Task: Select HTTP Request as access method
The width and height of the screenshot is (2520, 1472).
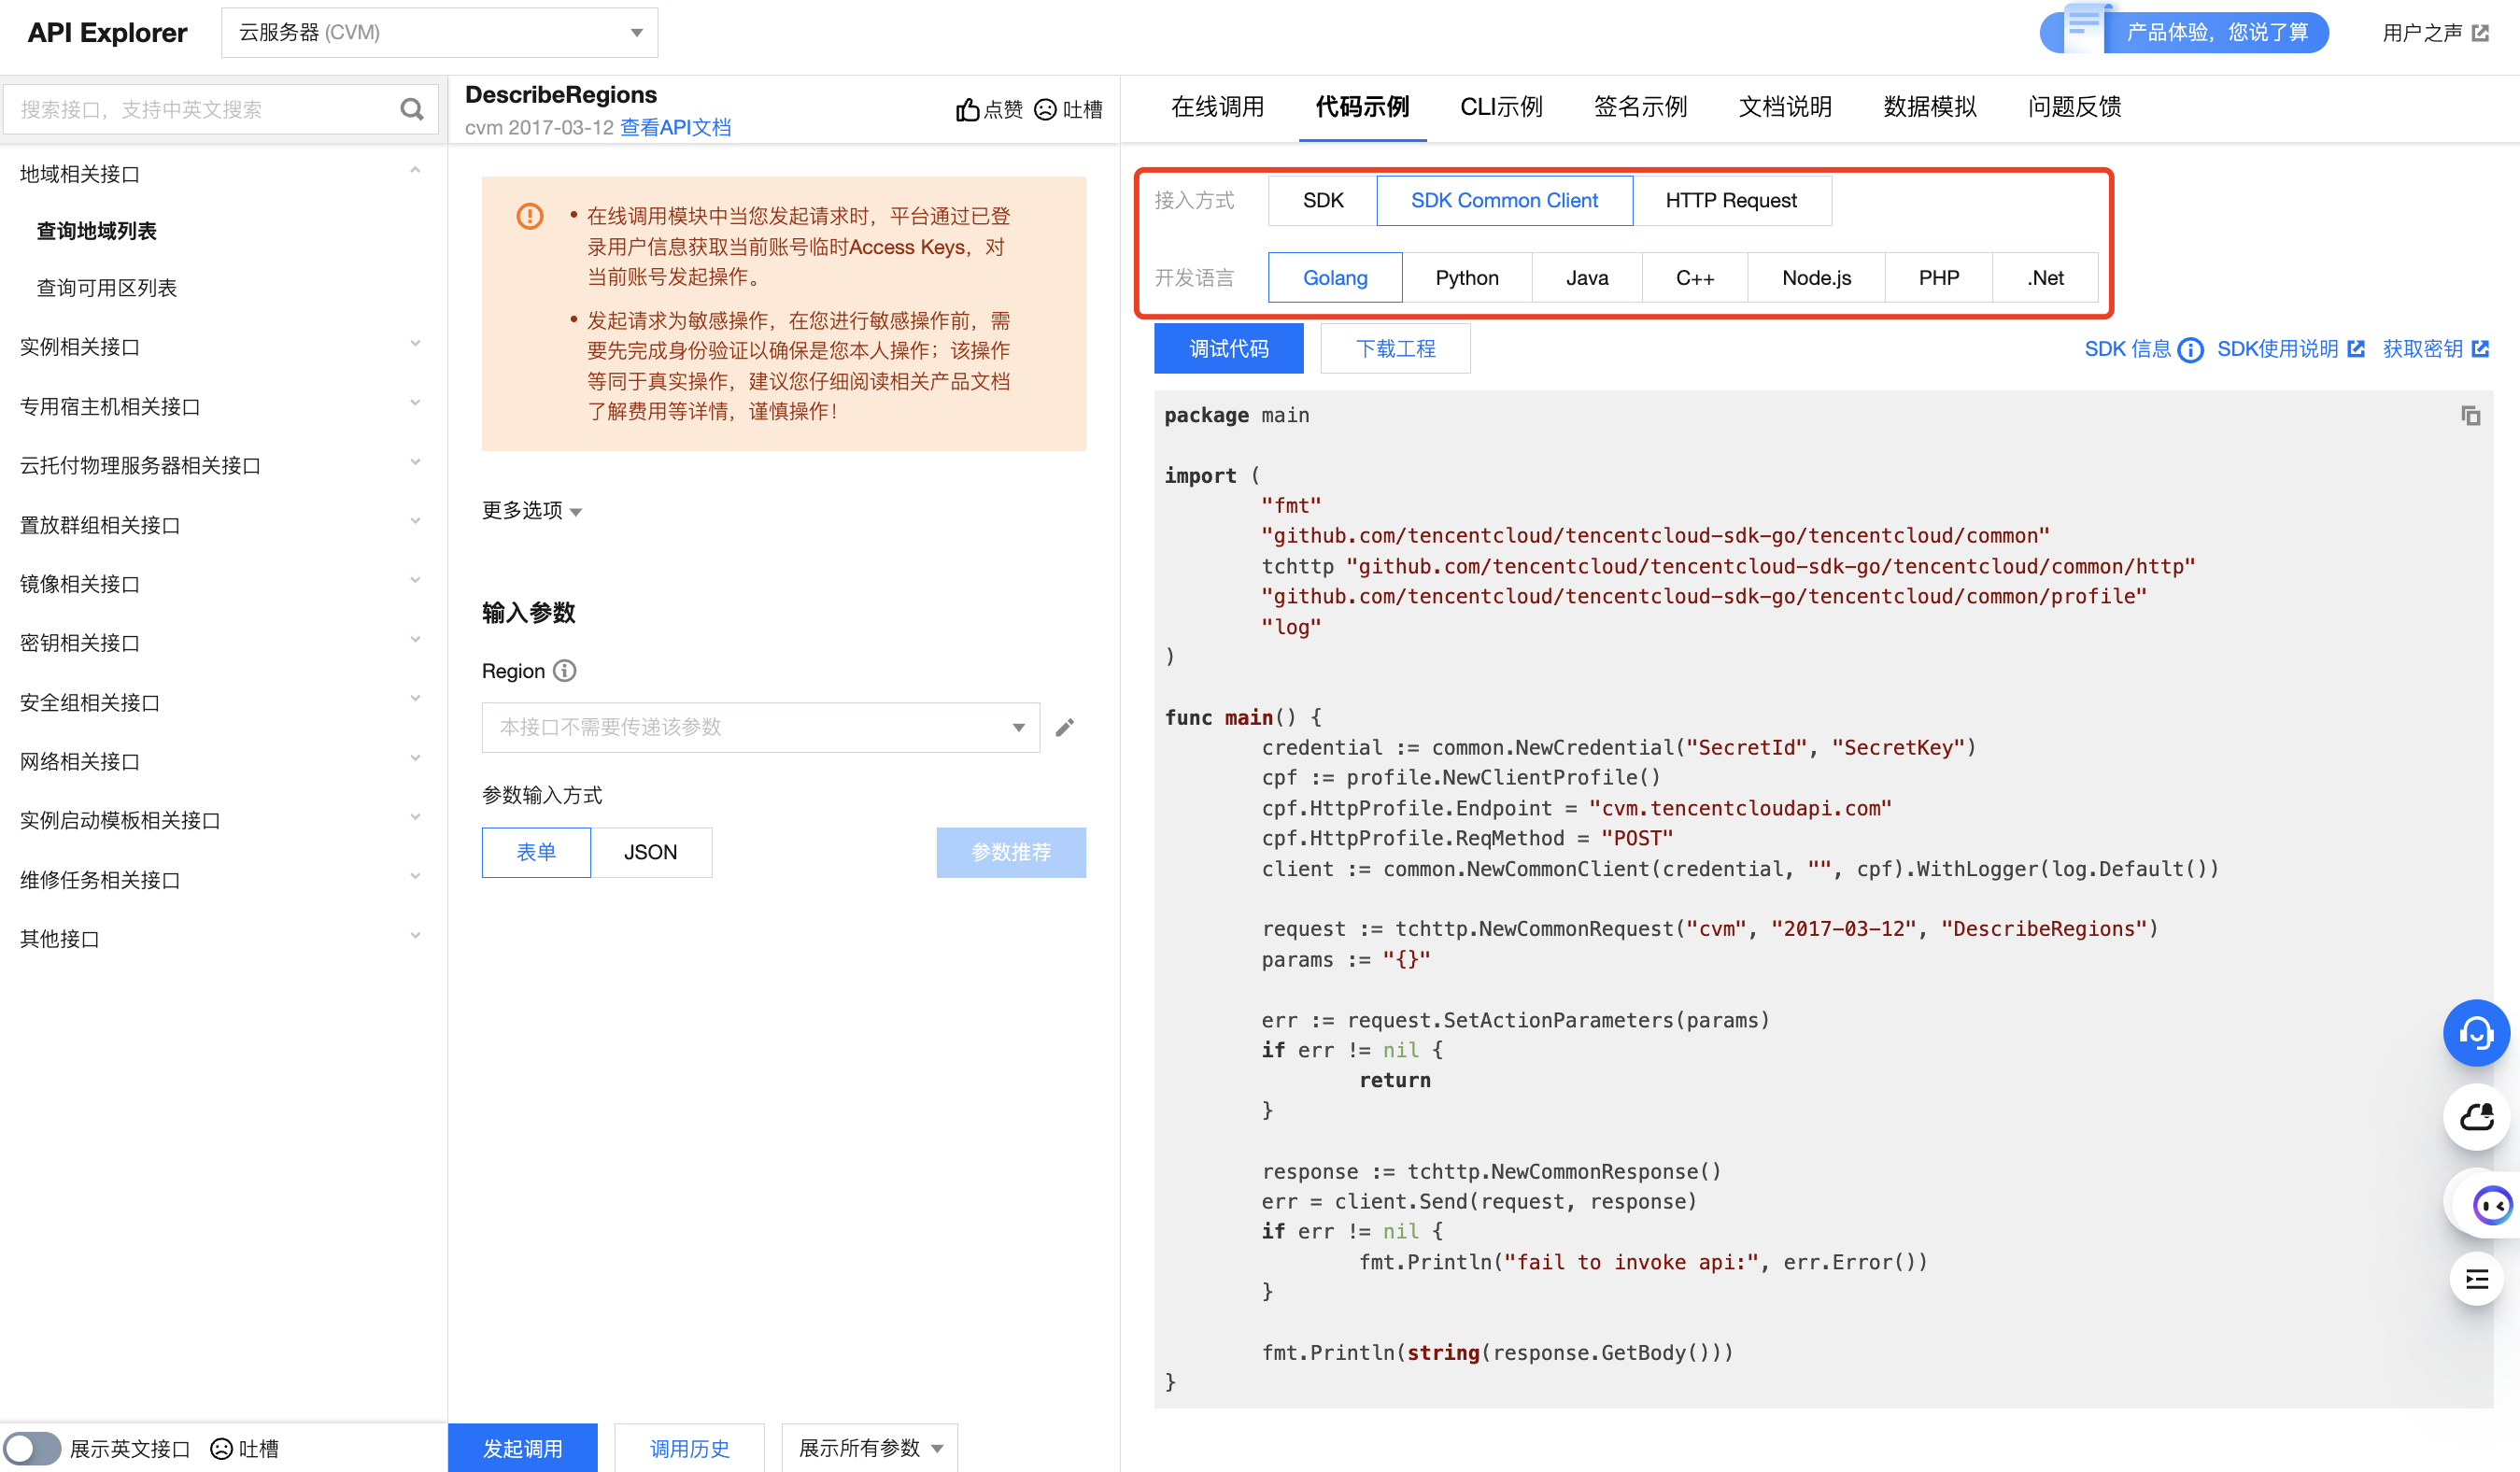Action: (x=1731, y=200)
